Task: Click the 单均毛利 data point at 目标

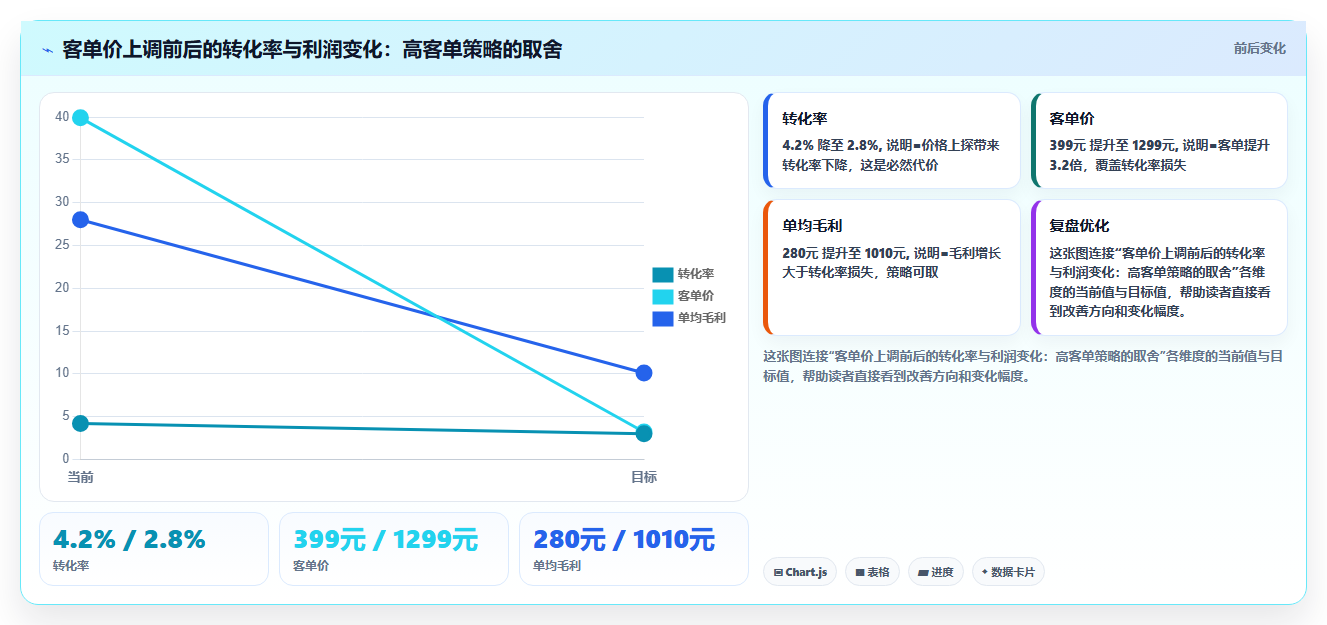Action: 644,373
